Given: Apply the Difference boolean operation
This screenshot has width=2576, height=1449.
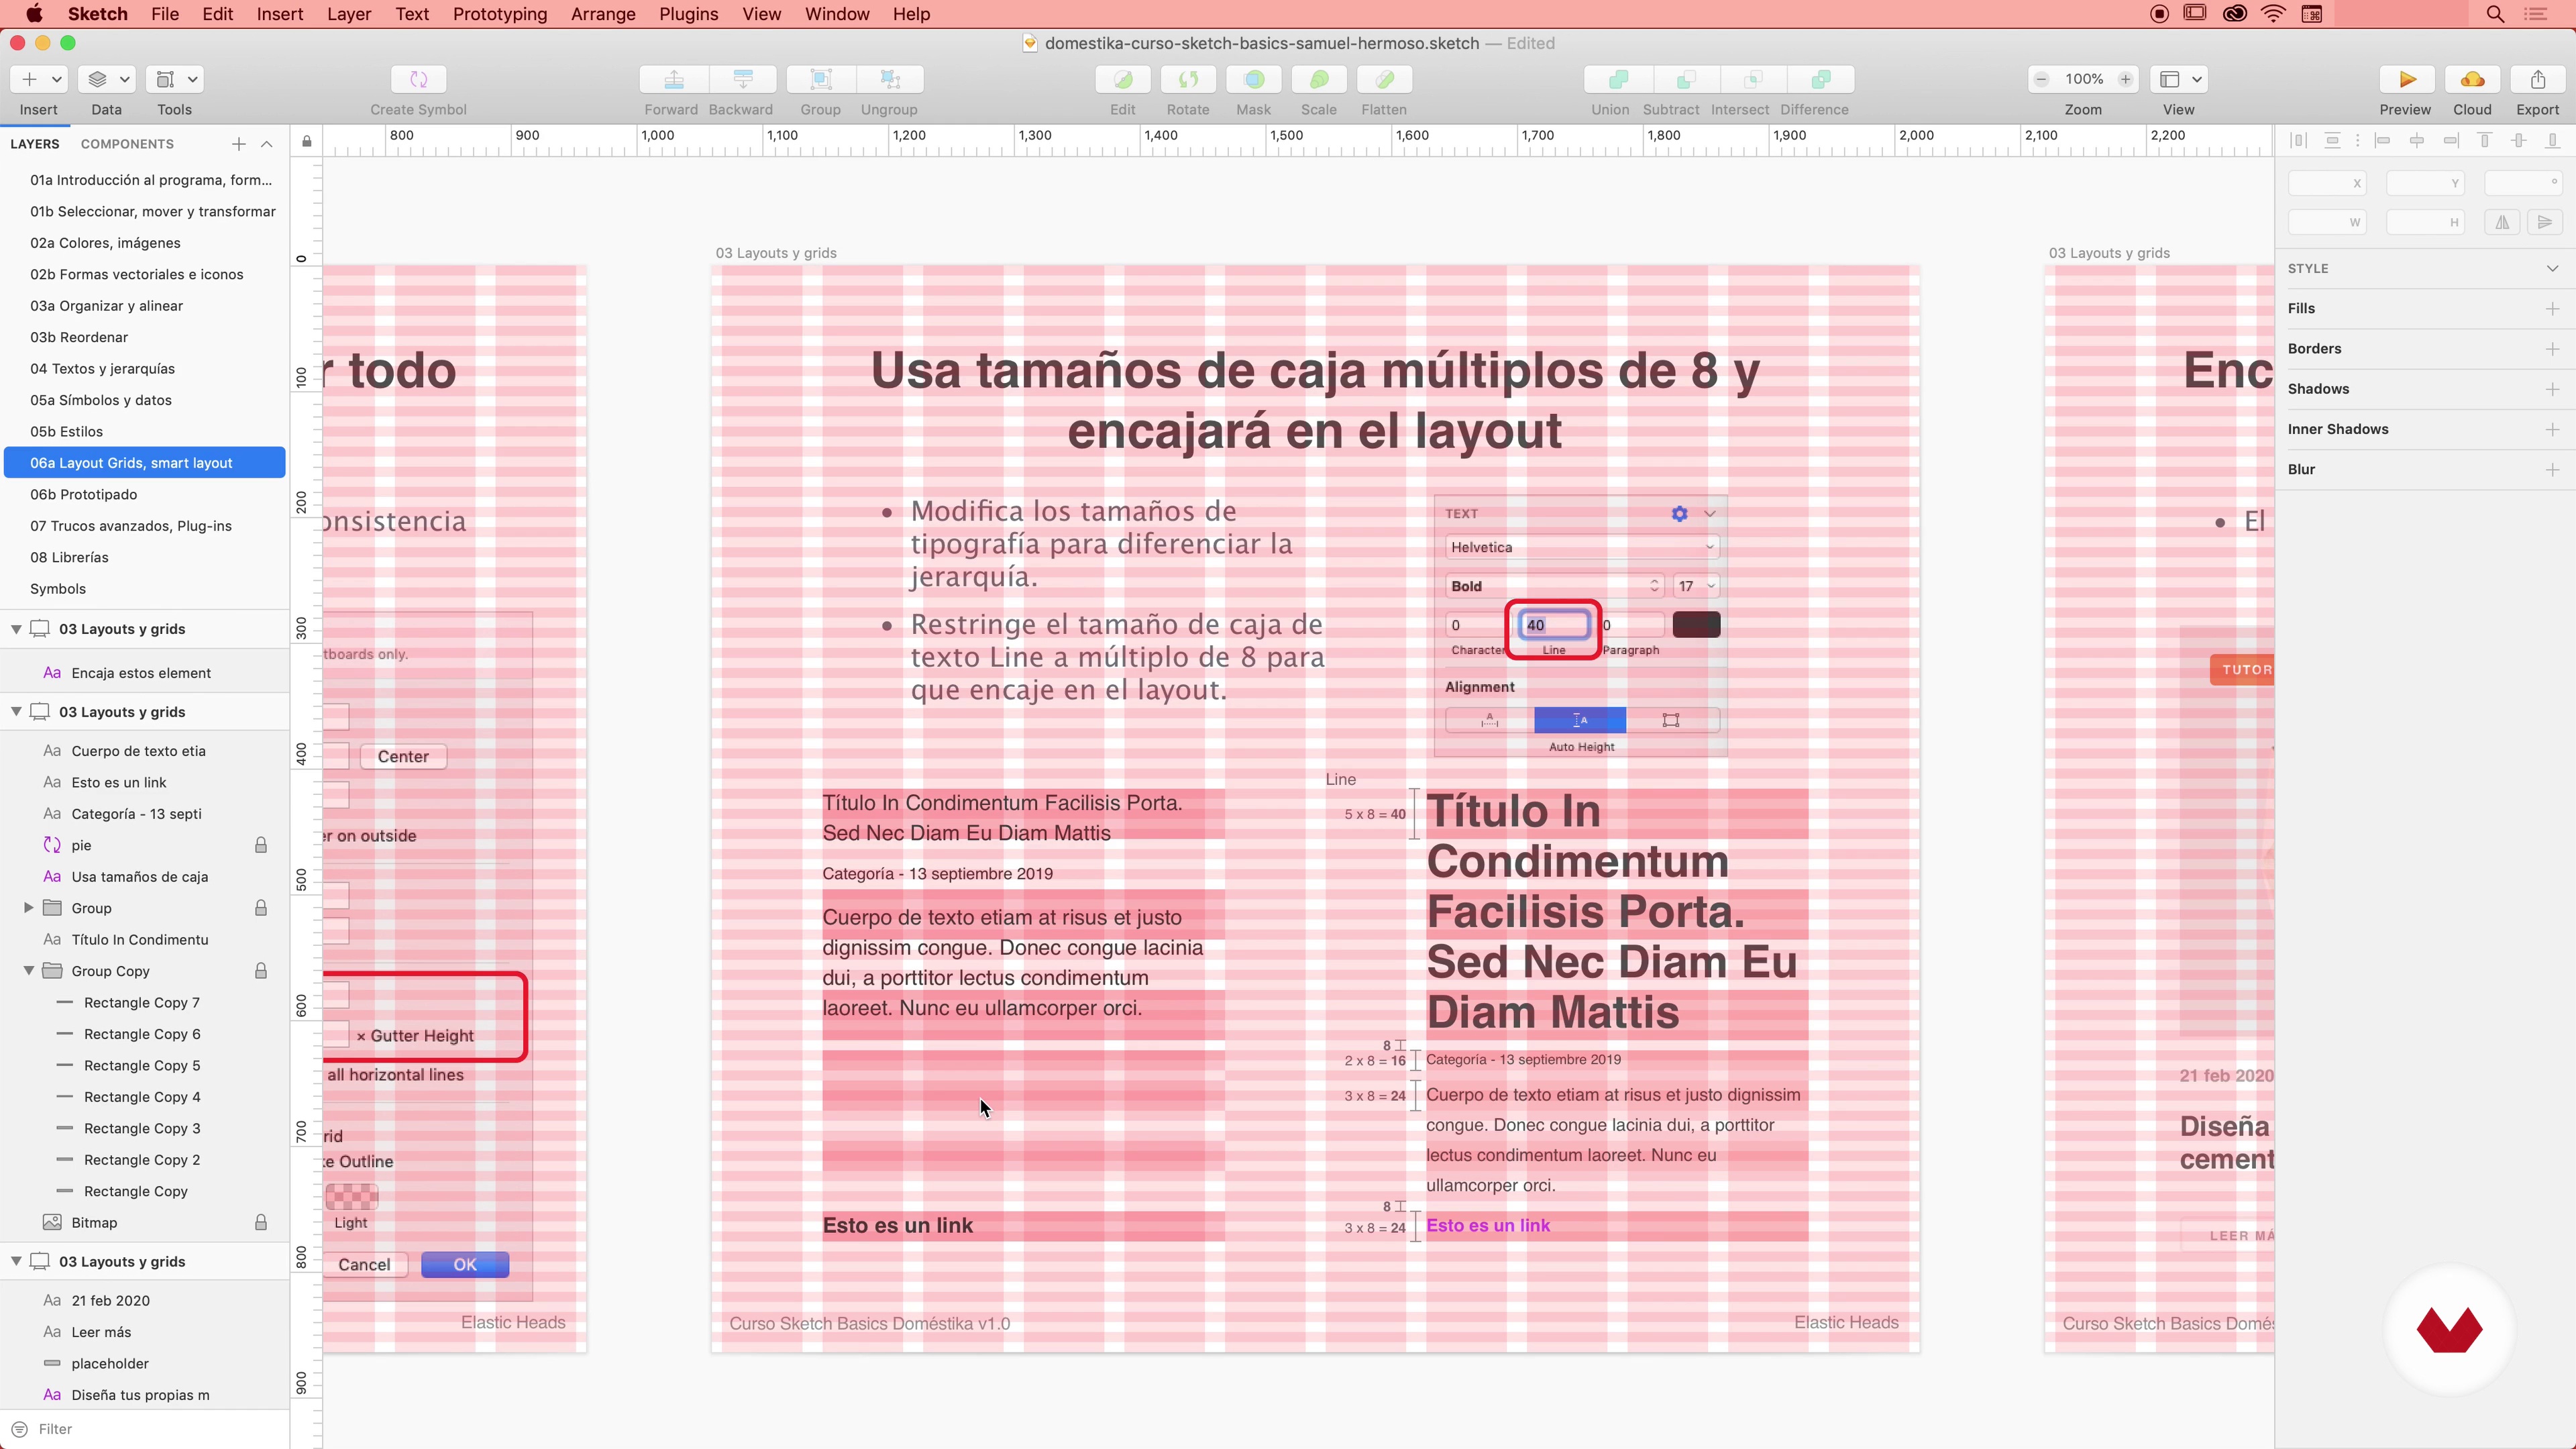Looking at the screenshot, I should pyautogui.click(x=1821, y=79).
